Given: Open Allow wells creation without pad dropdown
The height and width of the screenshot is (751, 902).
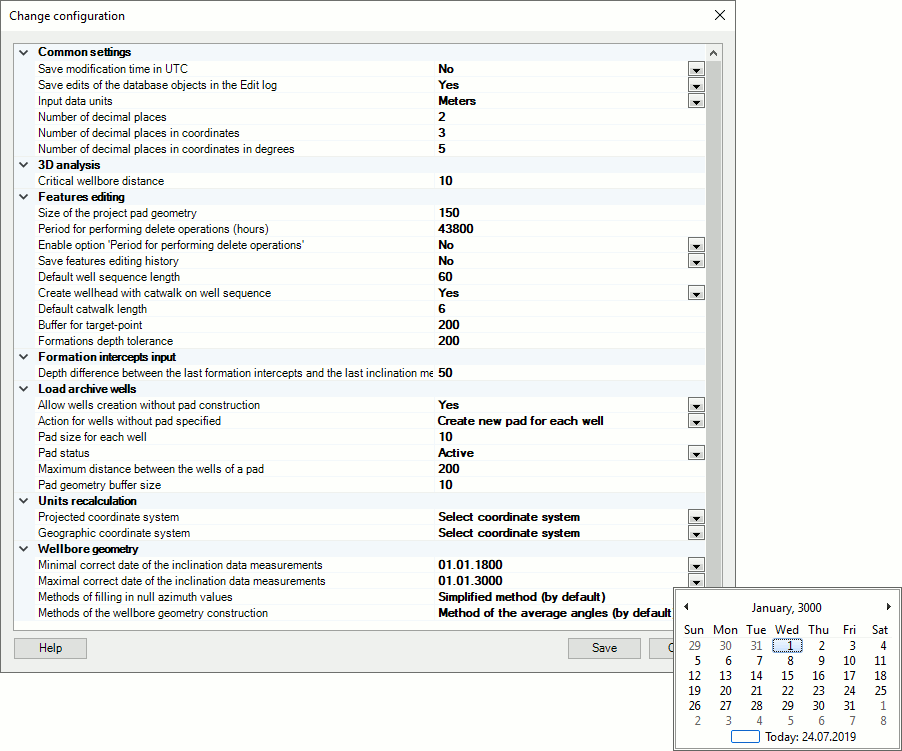Looking at the screenshot, I should click(696, 405).
